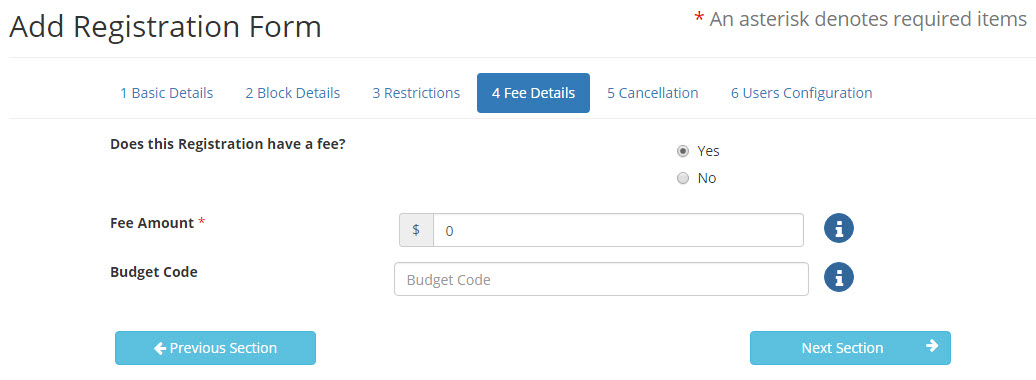Screen dimensions: 1036x380
Task: Click the dollar sign prefix on Fee Amount
Action: pyautogui.click(x=416, y=230)
